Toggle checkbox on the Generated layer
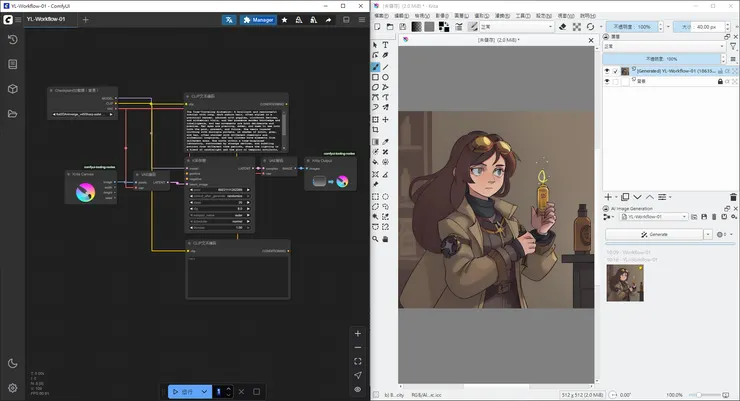The width and height of the screenshot is (740, 401). tap(615, 71)
